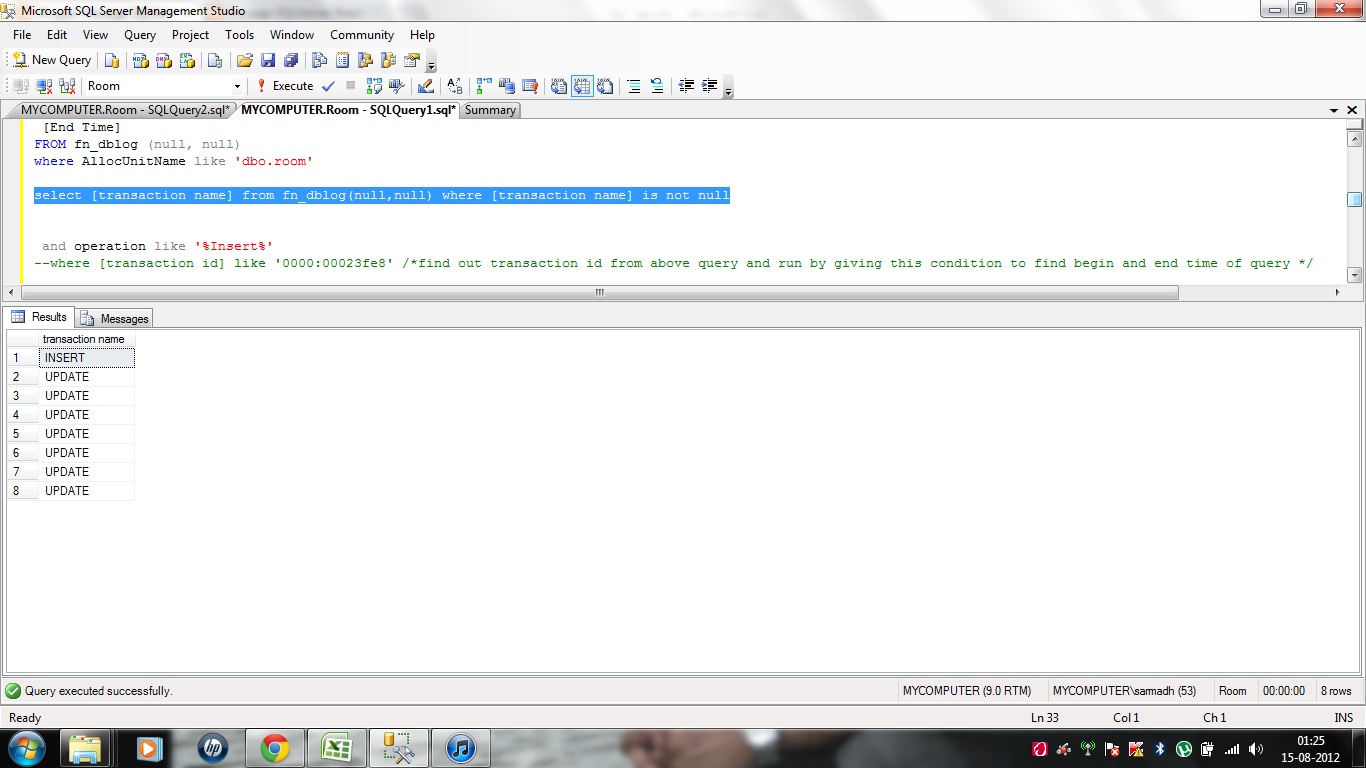This screenshot has width=1366, height=768.
Task: Execute the current SQL query
Action: (288, 86)
